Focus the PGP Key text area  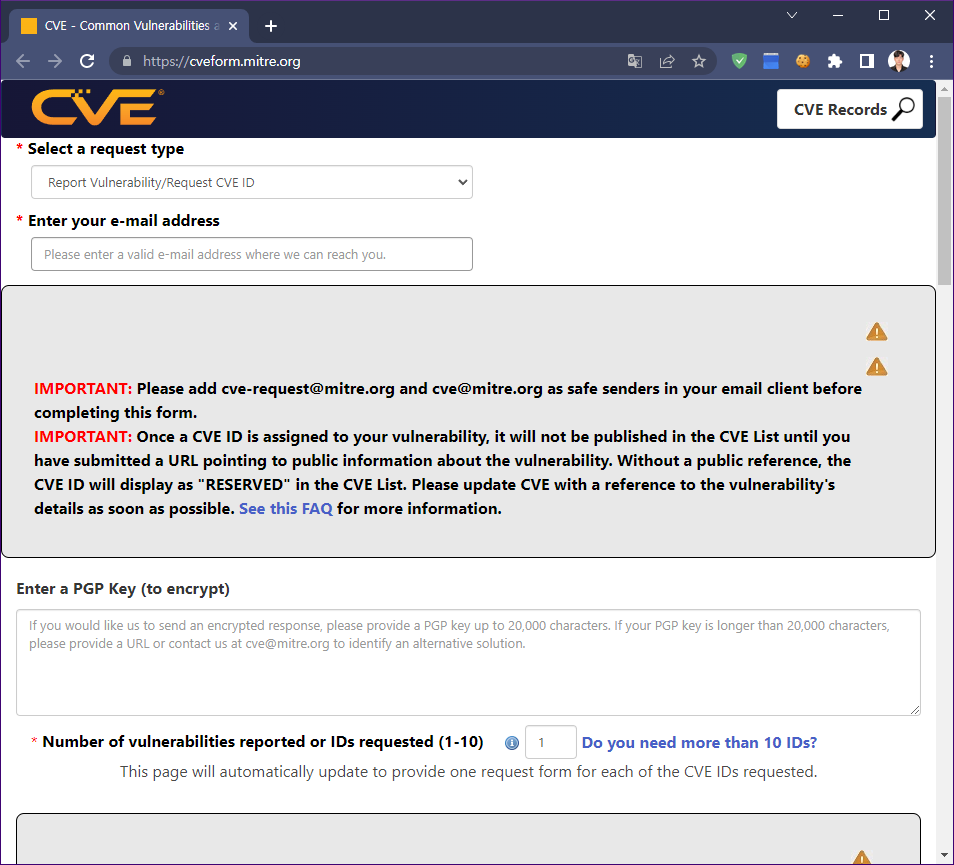click(x=468, y=662)
